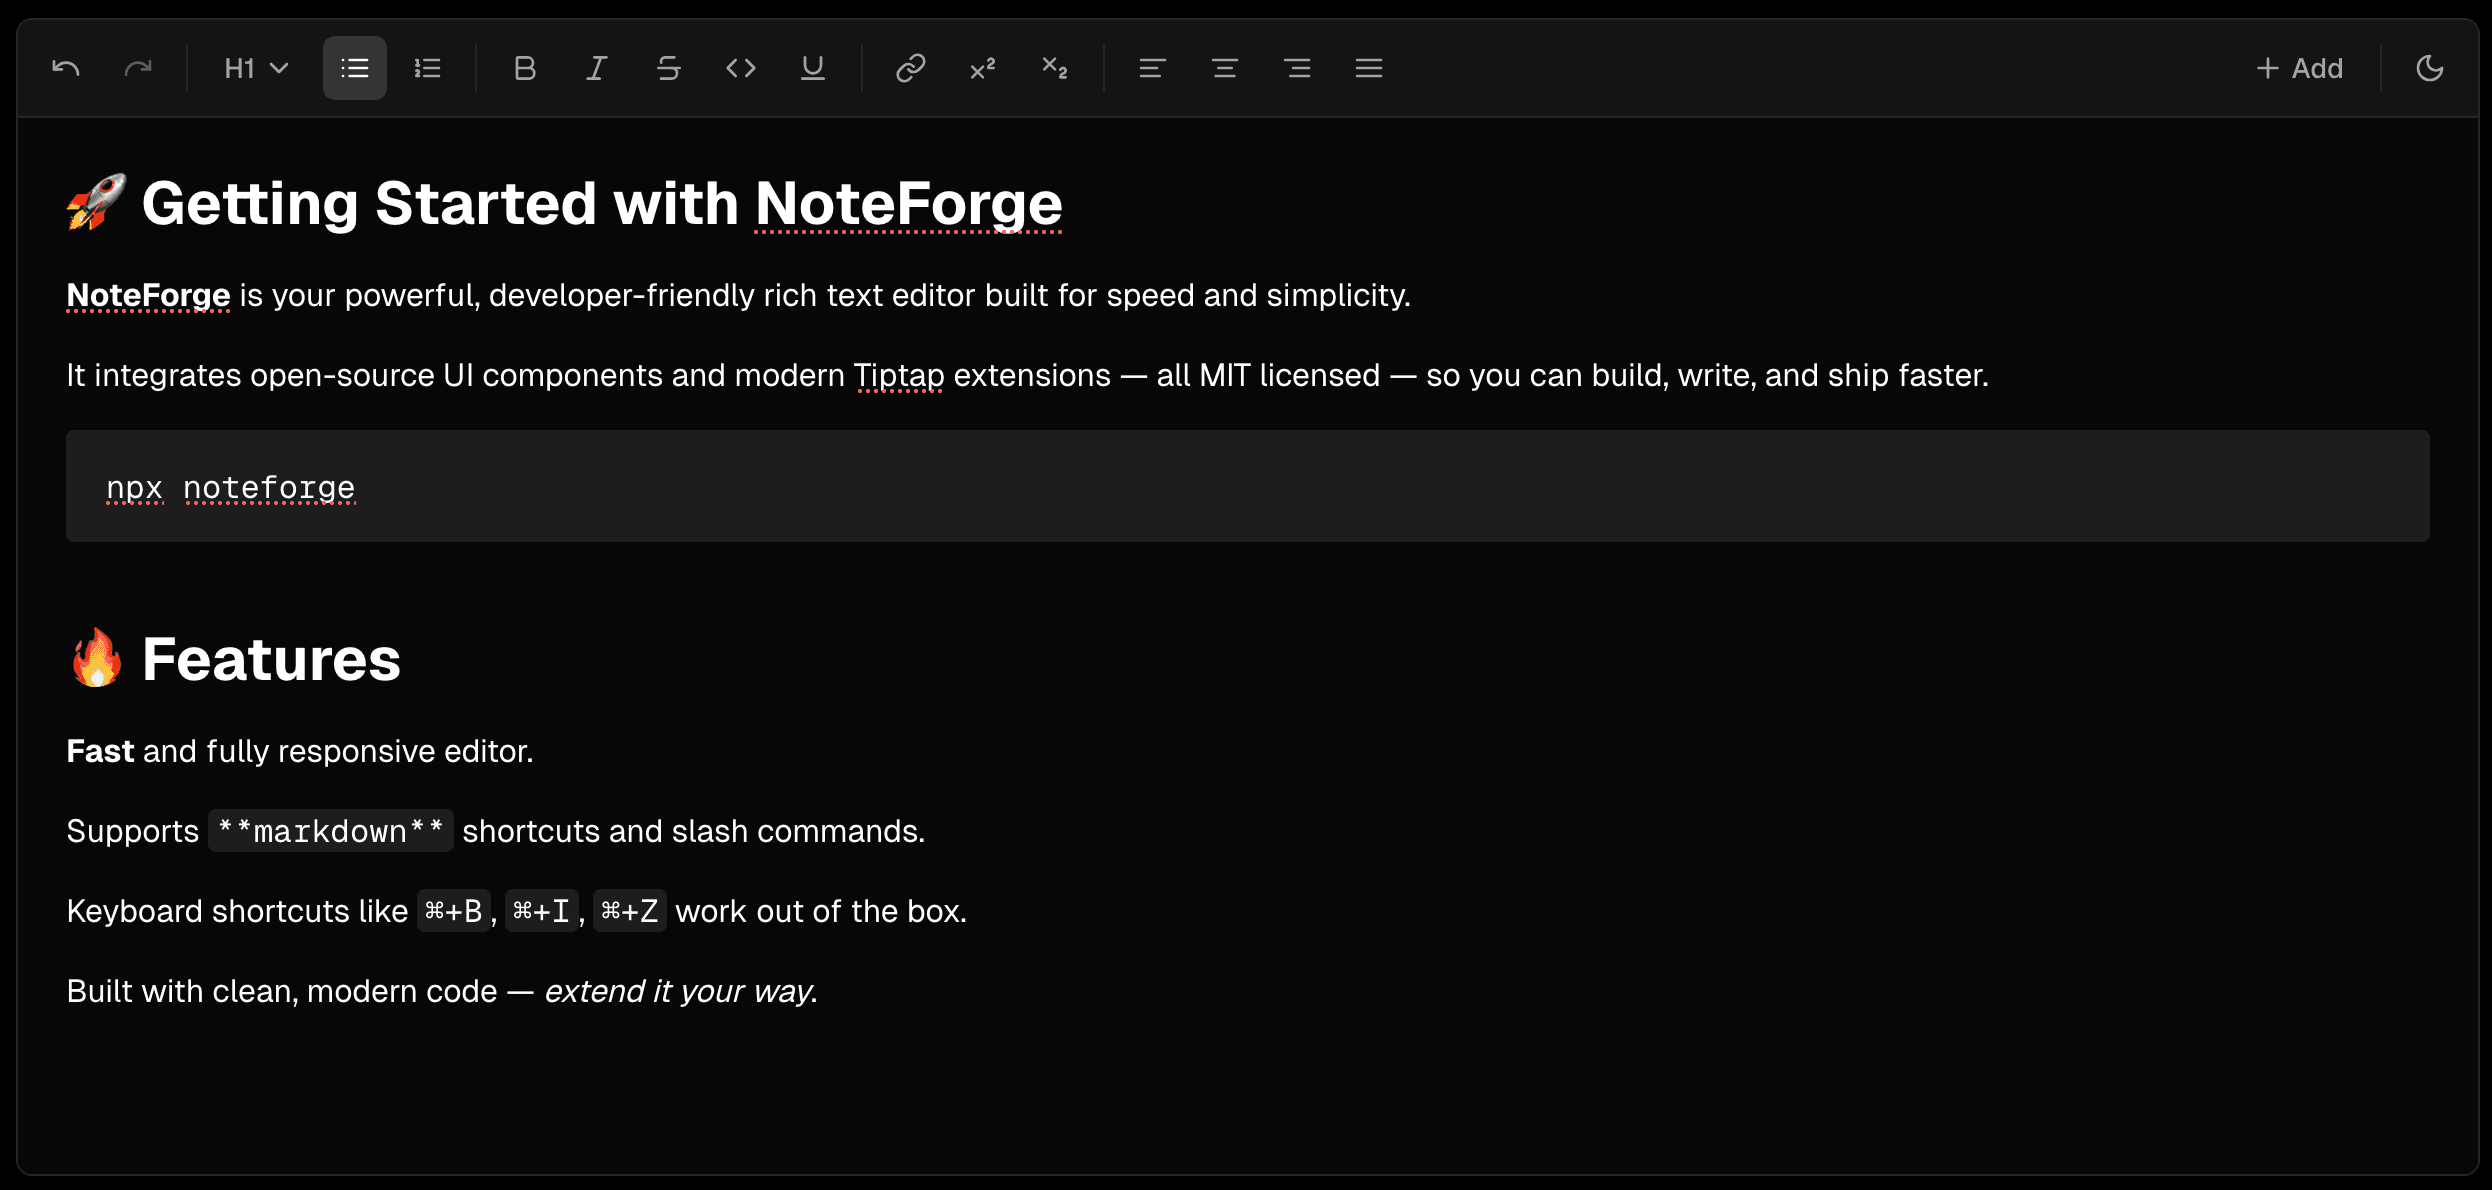Click the Add button
Screen dimensions: 2492x1190
coord(2300,68)
